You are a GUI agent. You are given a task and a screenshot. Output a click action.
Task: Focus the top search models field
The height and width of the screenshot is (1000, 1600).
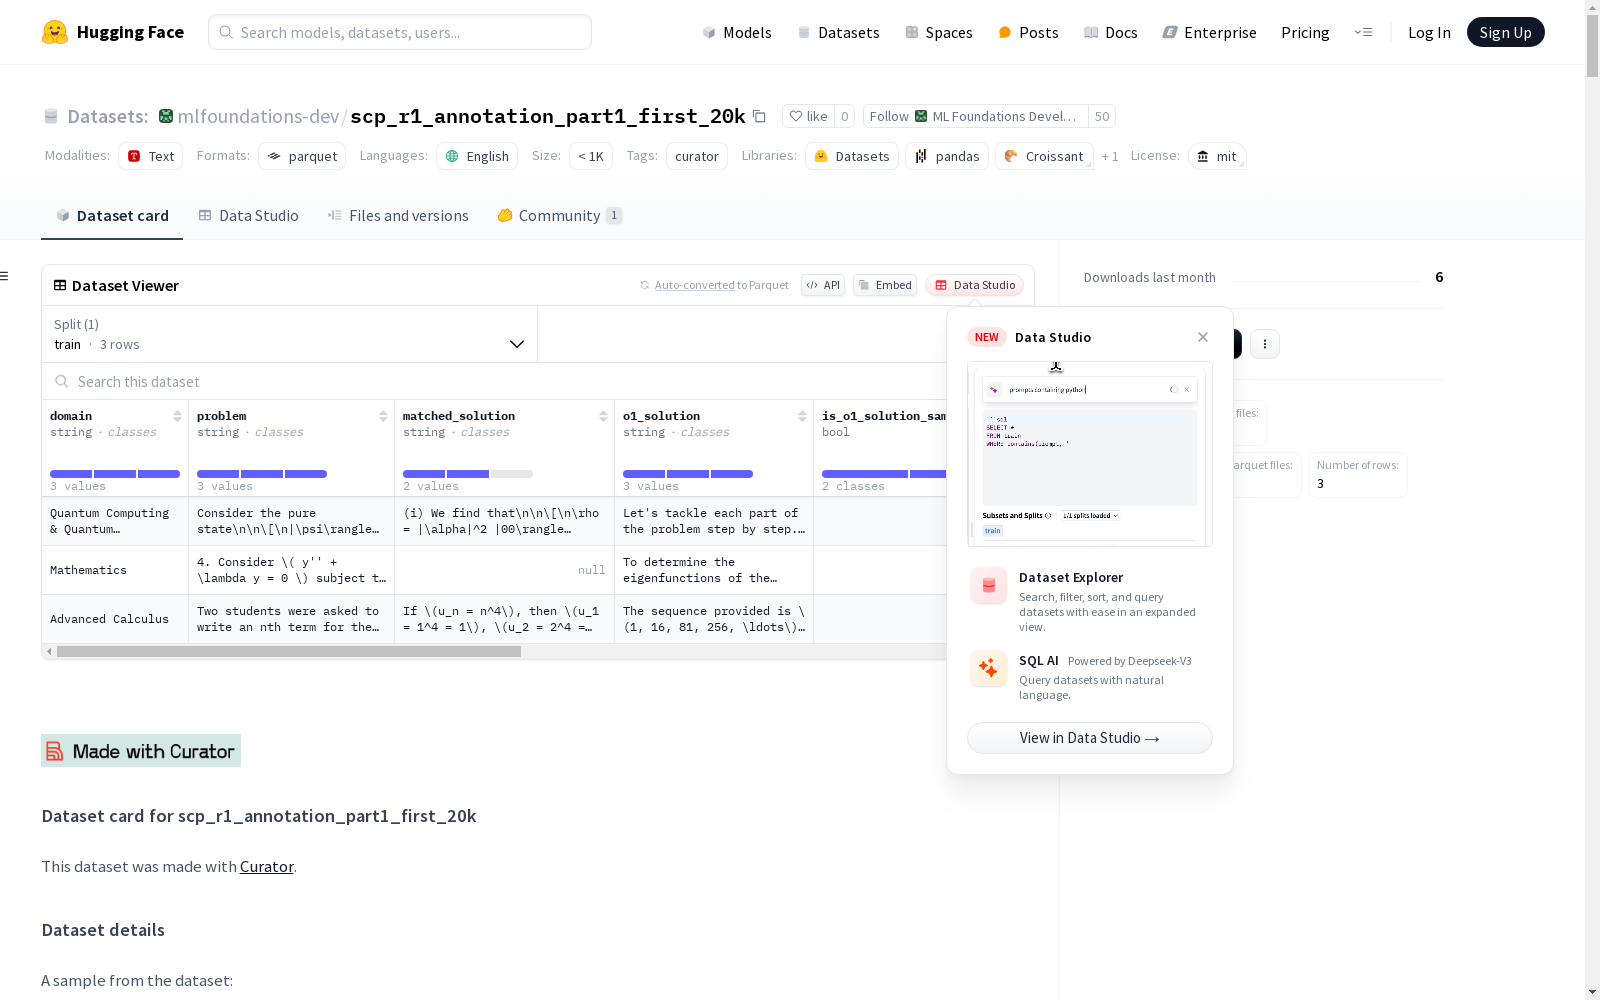coord(400,32)
